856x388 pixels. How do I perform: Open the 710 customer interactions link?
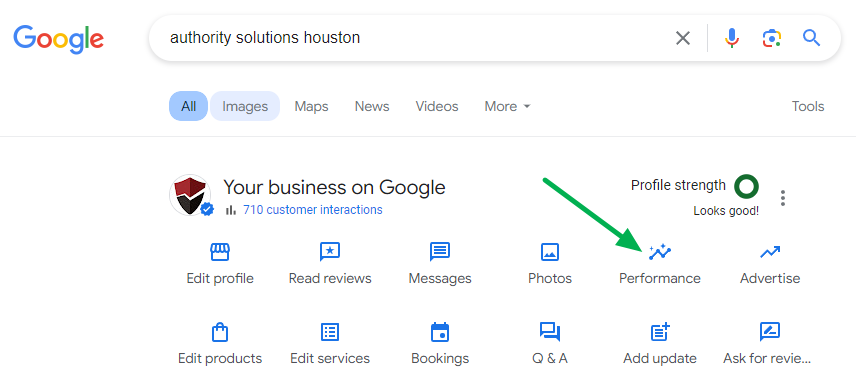pos(313,210)
